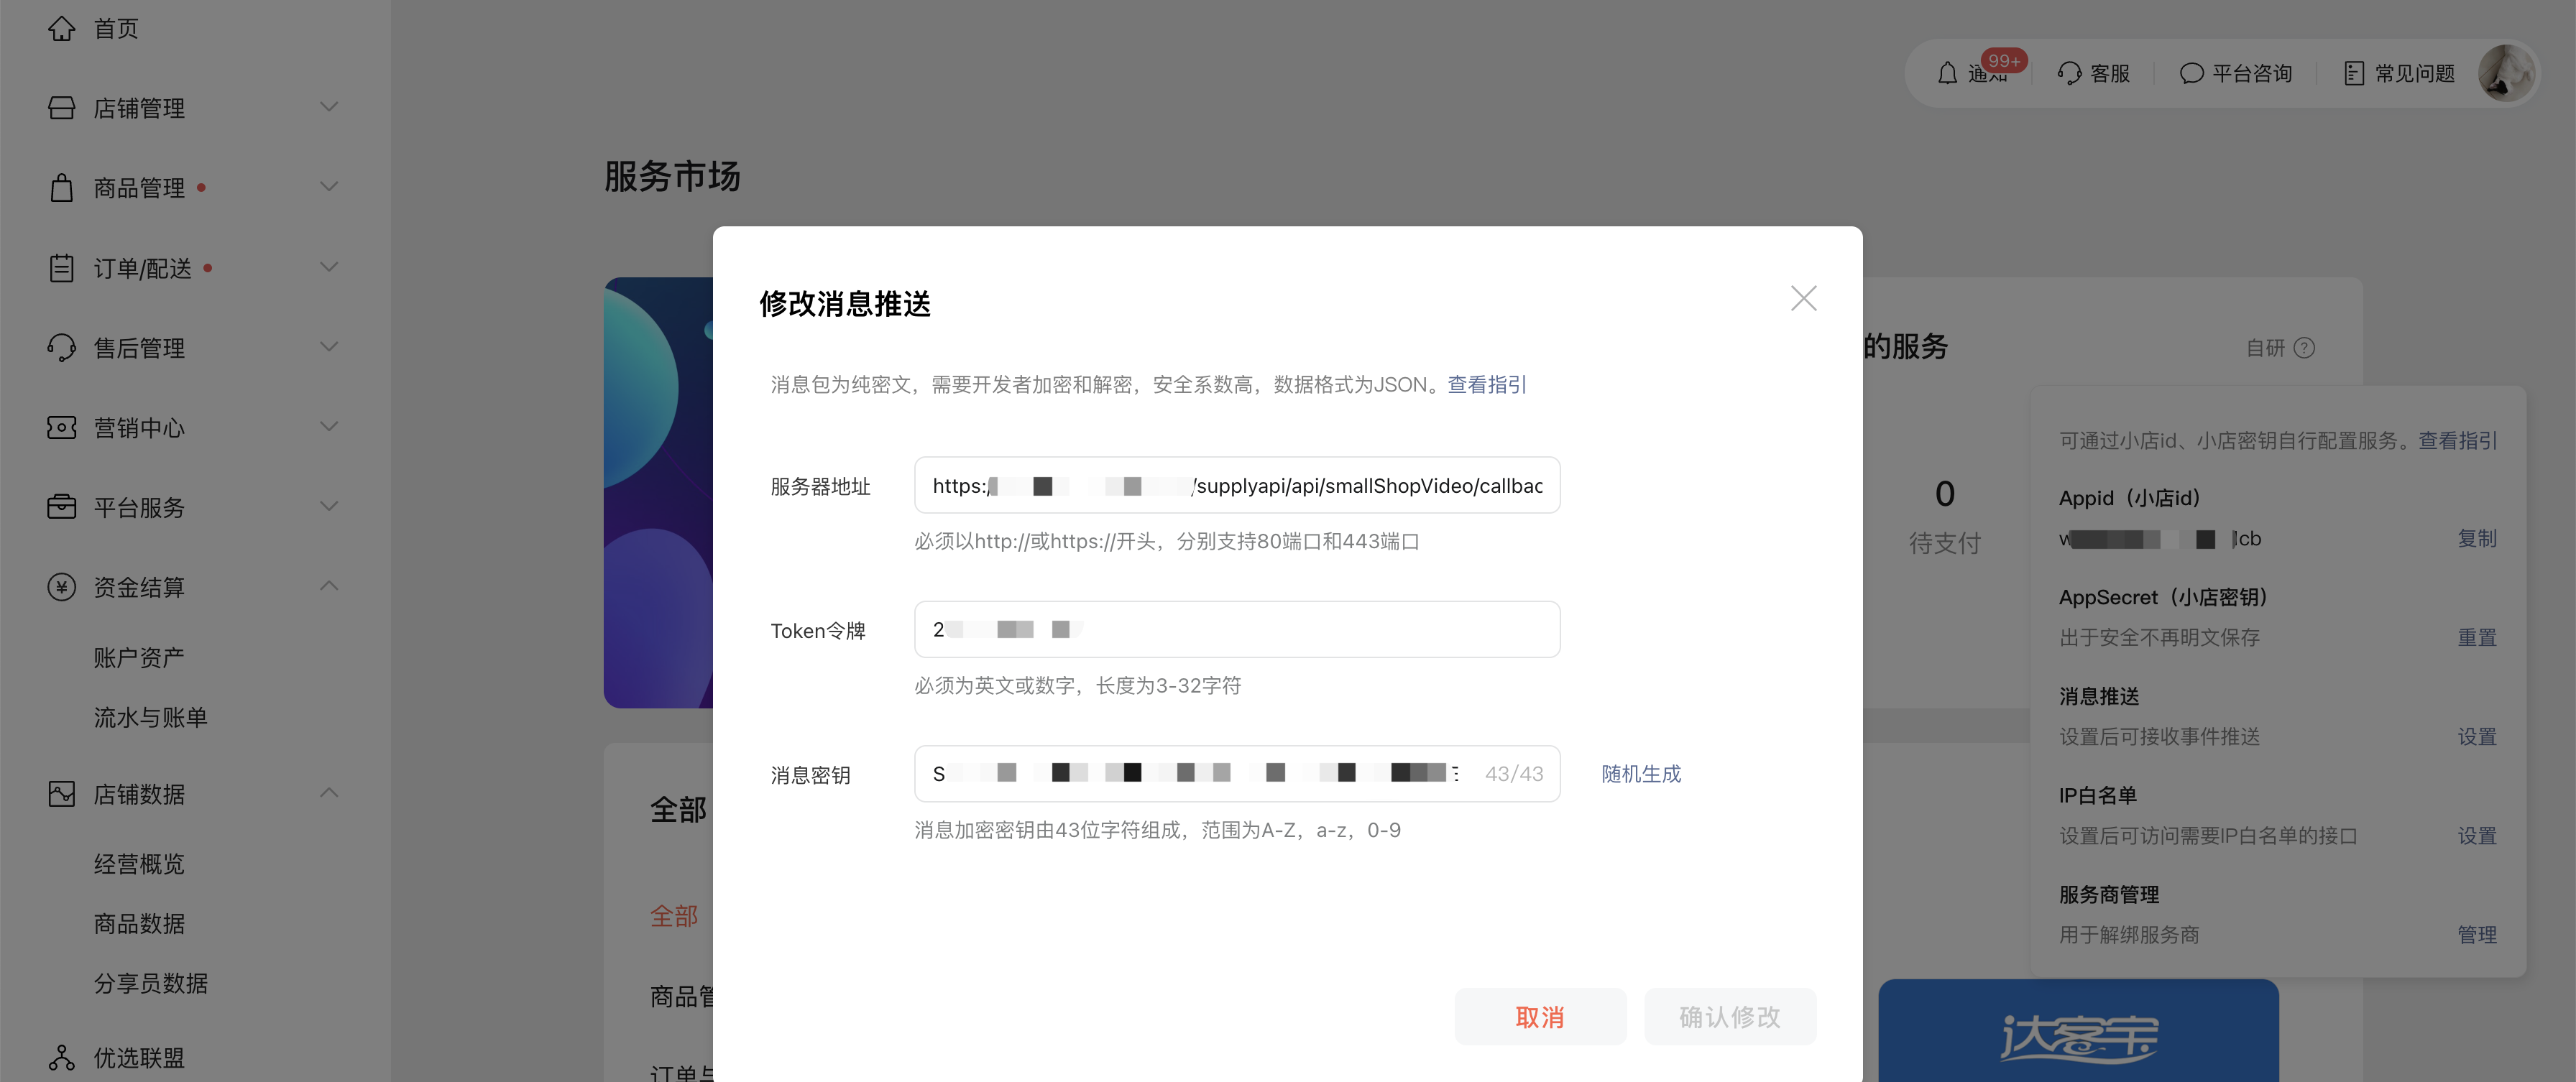Viewport: 2576px width, 1082px height.
Task: Collapse the 店铺数据 section
Action: (x=328, y=793)
